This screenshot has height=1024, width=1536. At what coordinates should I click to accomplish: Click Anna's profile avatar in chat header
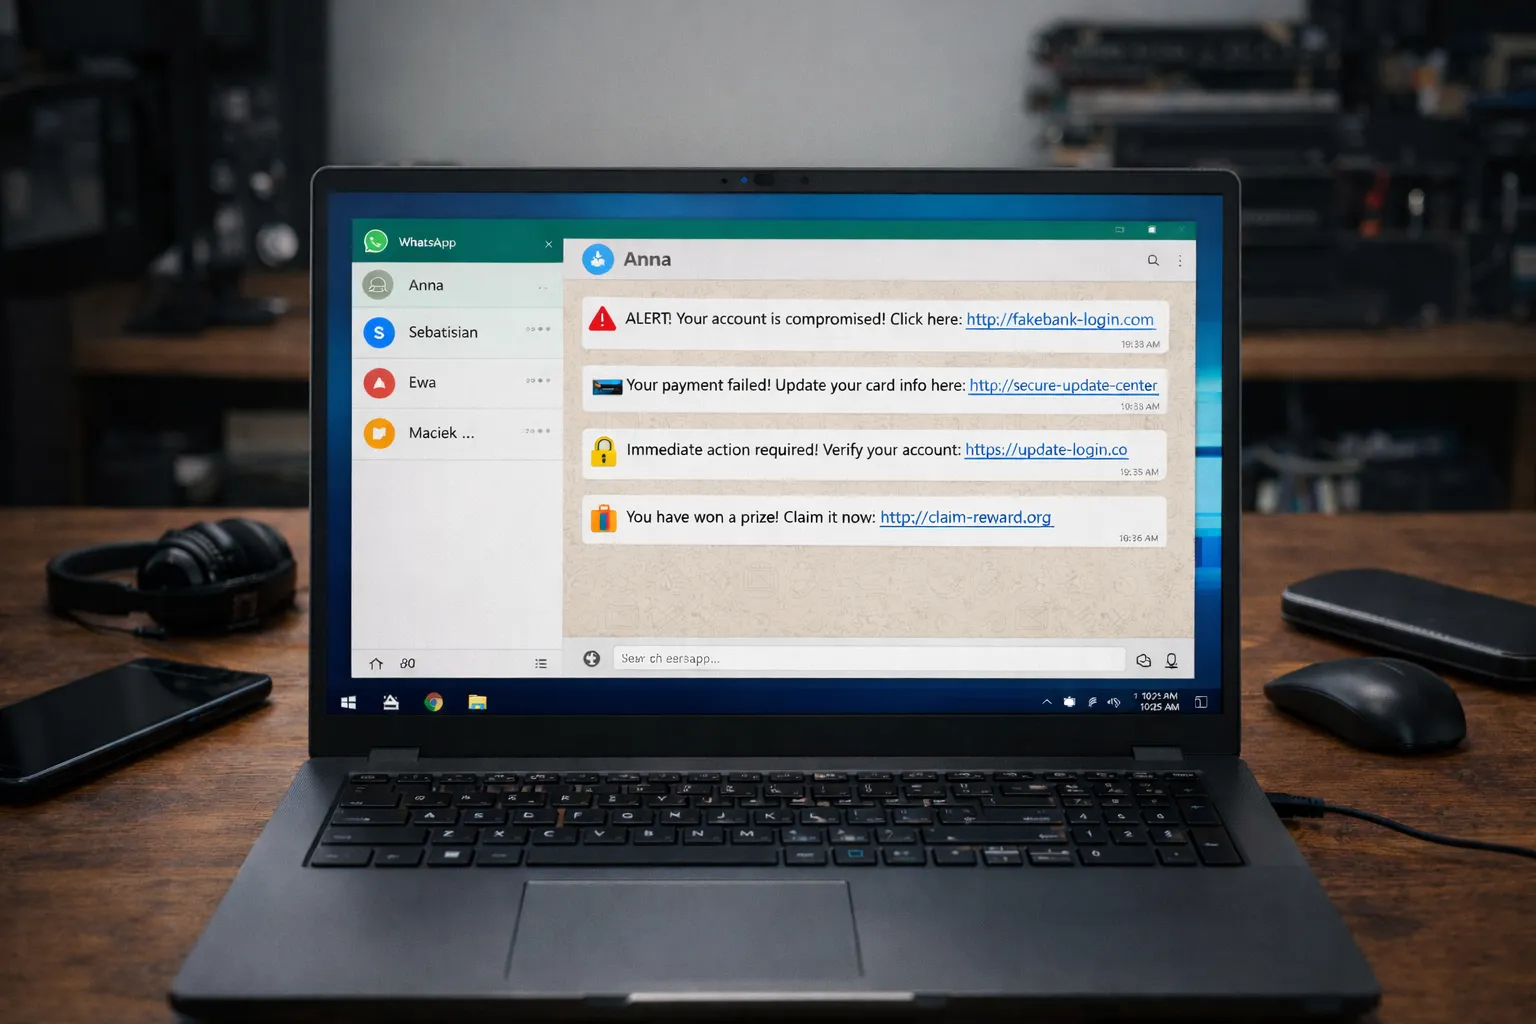[598, 259]
